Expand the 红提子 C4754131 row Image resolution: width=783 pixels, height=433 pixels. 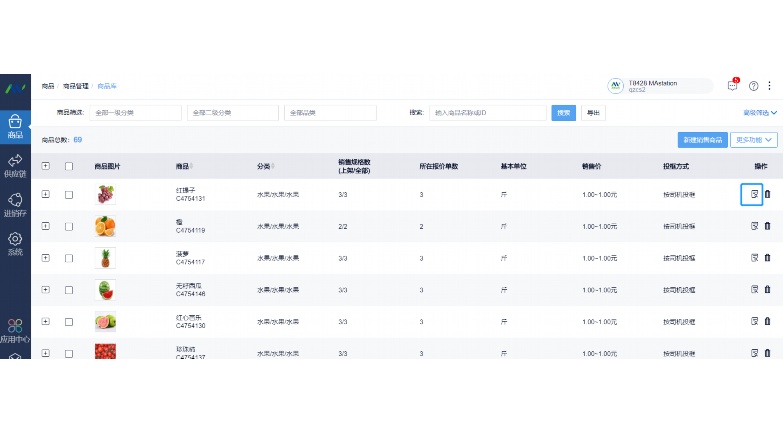point(45,194)
